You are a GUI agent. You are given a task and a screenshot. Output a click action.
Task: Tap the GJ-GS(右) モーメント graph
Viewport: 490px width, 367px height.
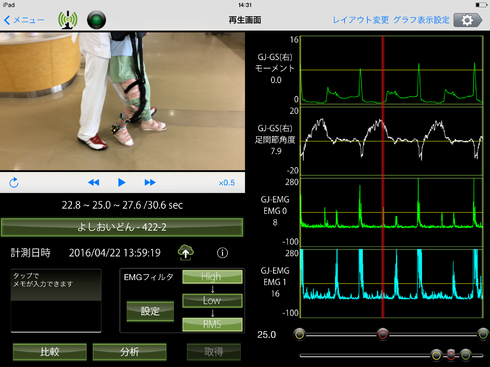pos(392,71)
